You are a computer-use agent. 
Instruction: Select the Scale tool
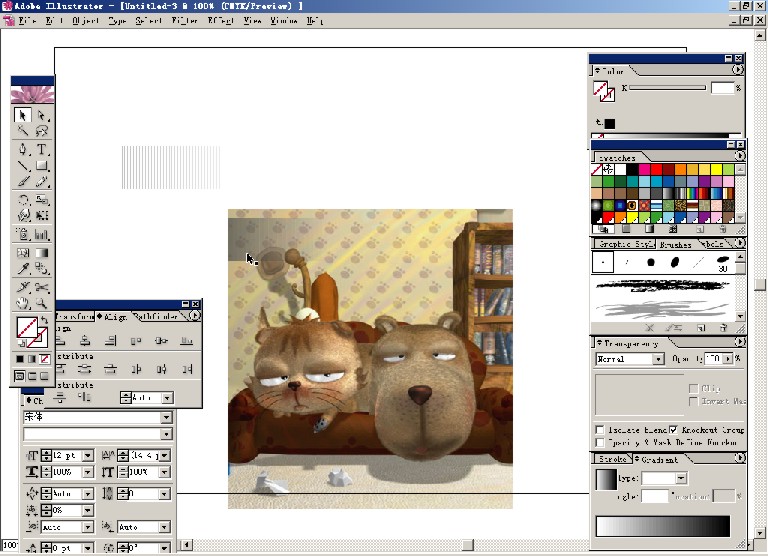coord(42,200)
